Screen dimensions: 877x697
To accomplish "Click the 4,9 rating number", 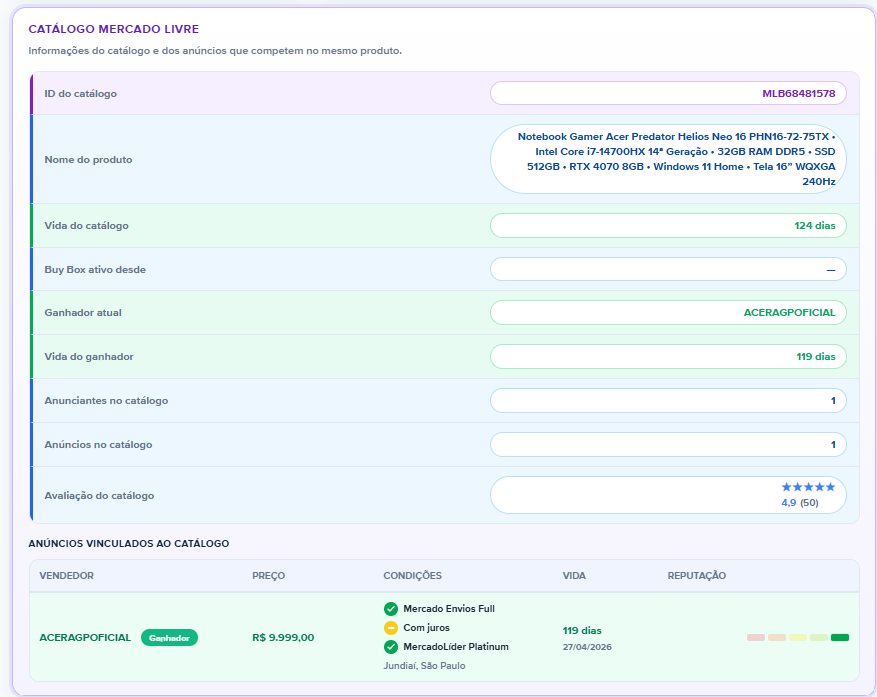I will pyautogui.click(x=789, y=502).
